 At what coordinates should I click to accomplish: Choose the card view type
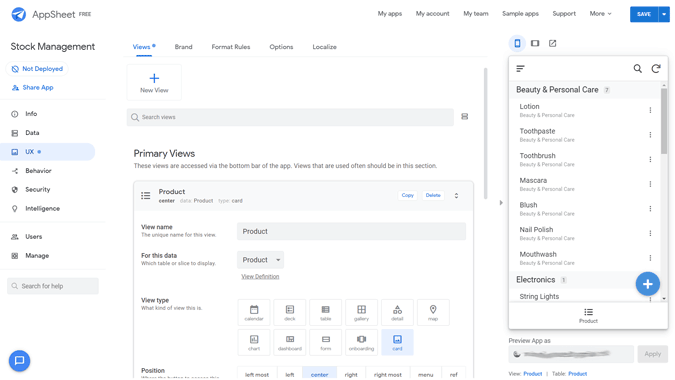click(397, 343)
